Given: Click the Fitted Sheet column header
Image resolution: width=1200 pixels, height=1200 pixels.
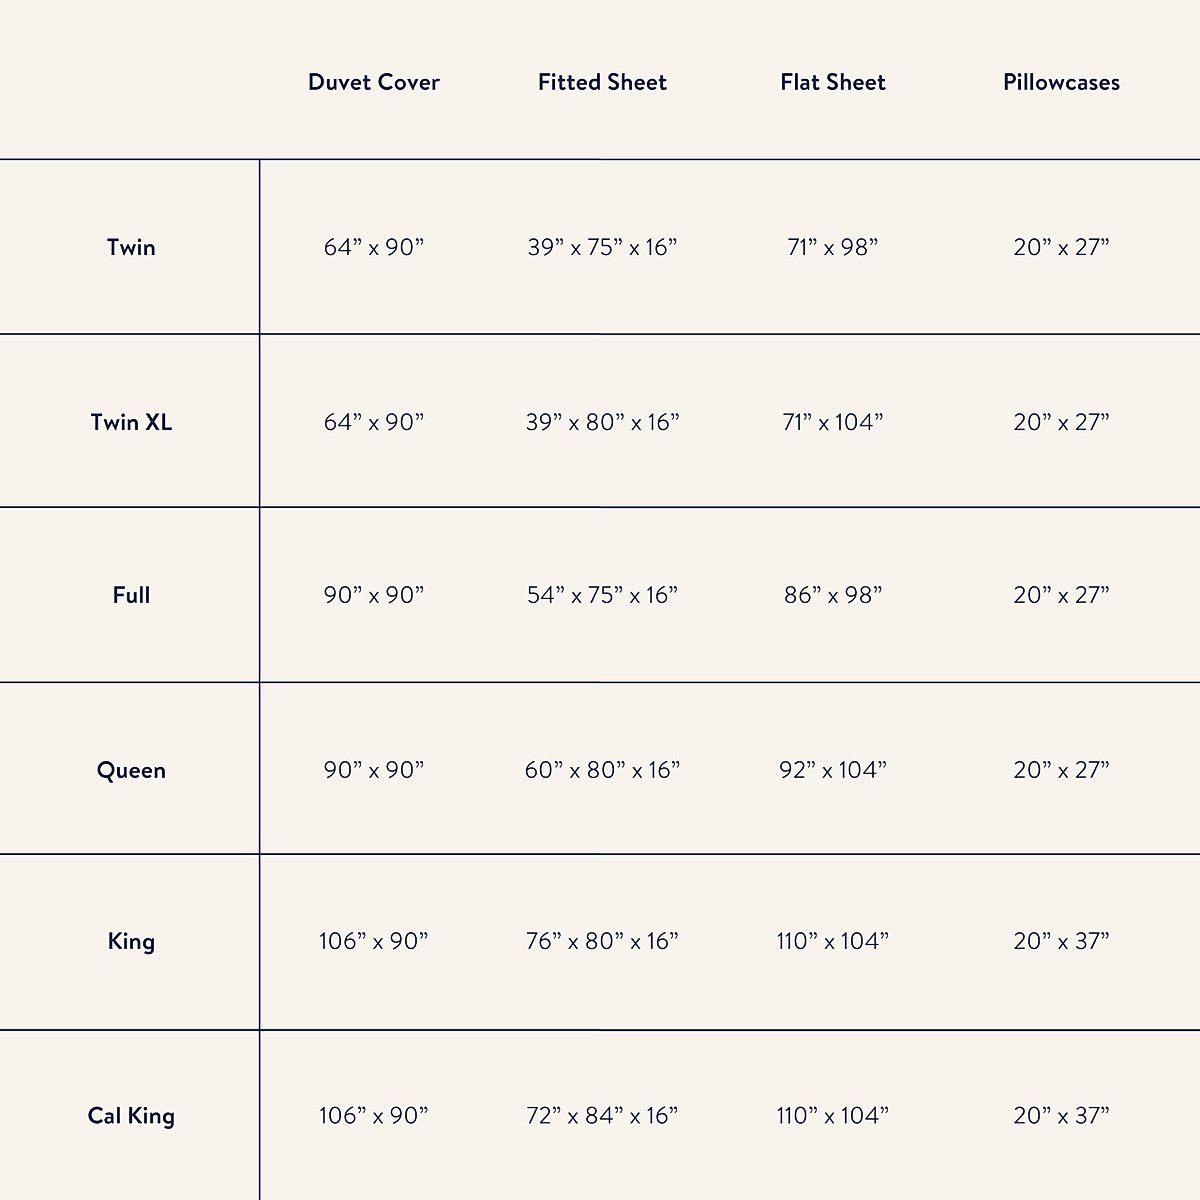Looking at the screenshot, I should (602, 82).
